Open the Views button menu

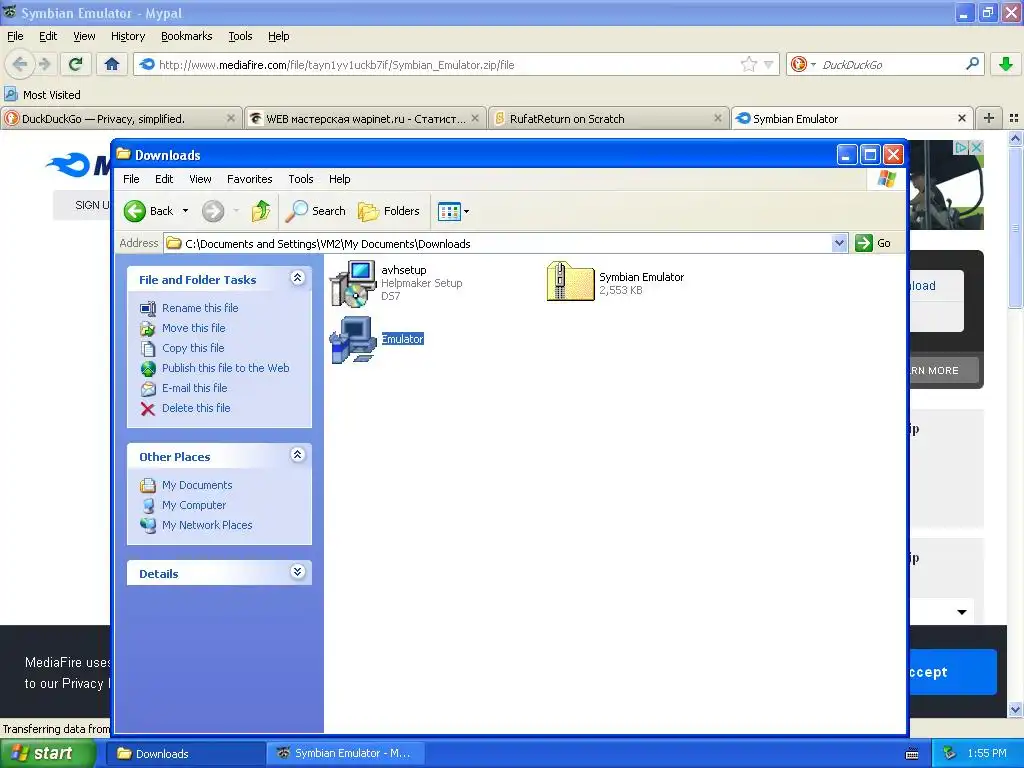453,211
